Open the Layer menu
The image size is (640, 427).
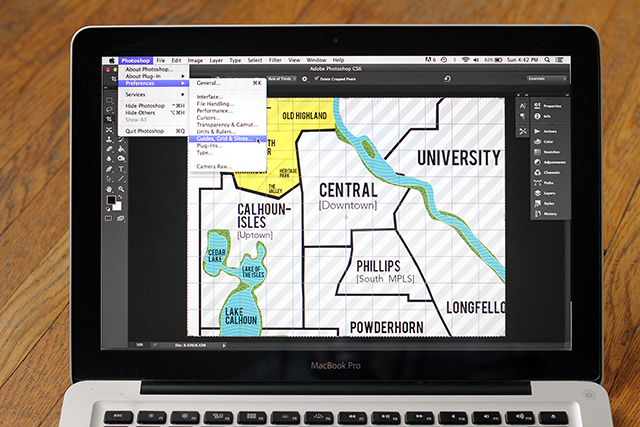pos(216,60)
